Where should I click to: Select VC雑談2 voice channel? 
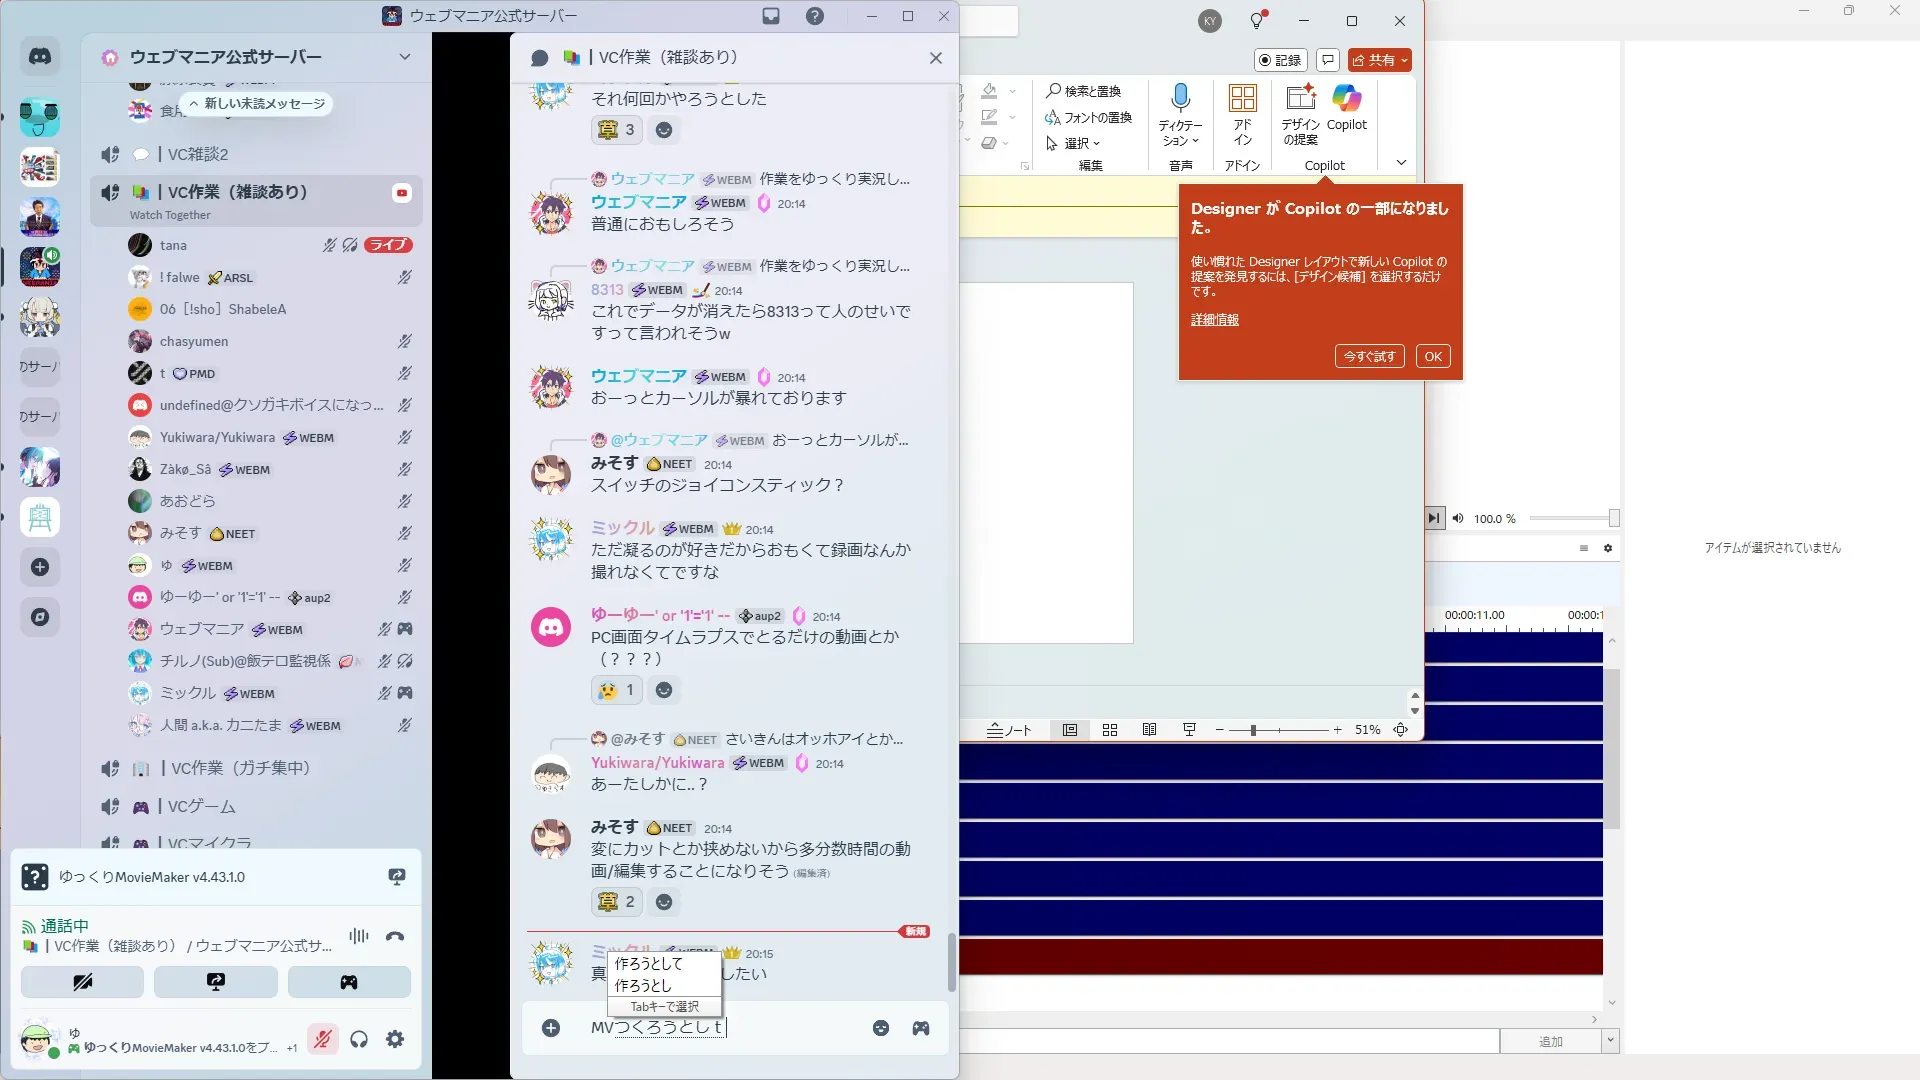tap(197, 154)
